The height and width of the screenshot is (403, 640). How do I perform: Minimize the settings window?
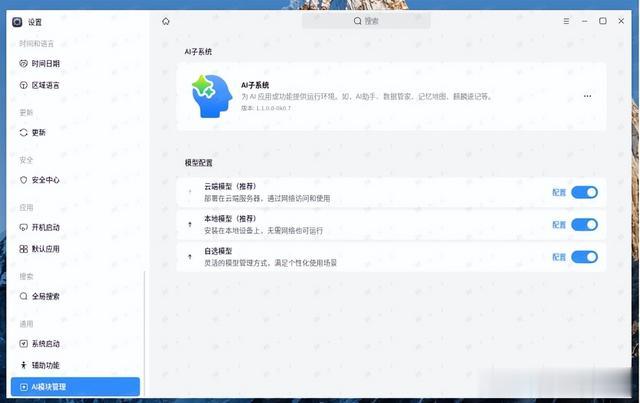[x=584, y=21]
